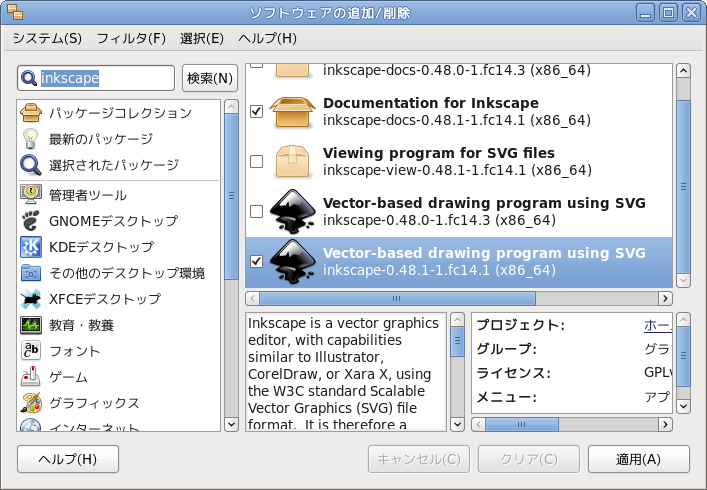The width and height of the screenshot is (707, 490).
Task: Uncheck Documentation for Inkscape 0.48.1 checkbox
Action: [x=256, y=111]
